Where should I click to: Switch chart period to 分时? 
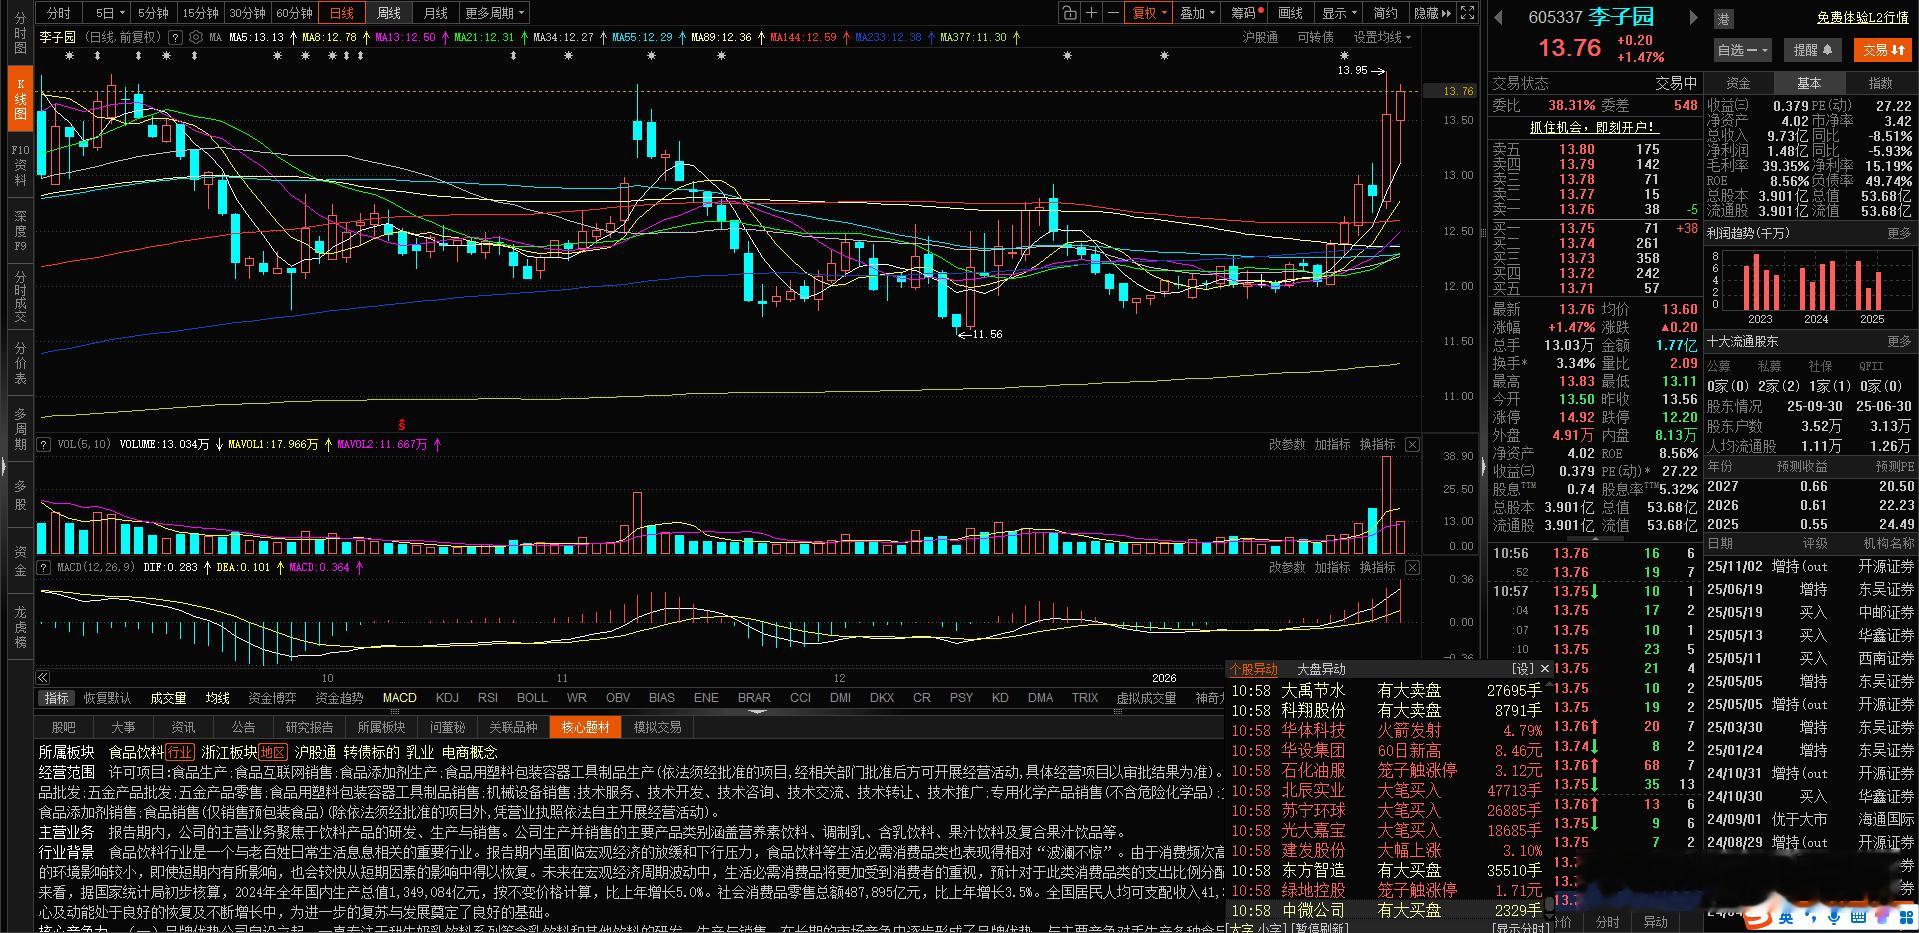tap(59, 13)
